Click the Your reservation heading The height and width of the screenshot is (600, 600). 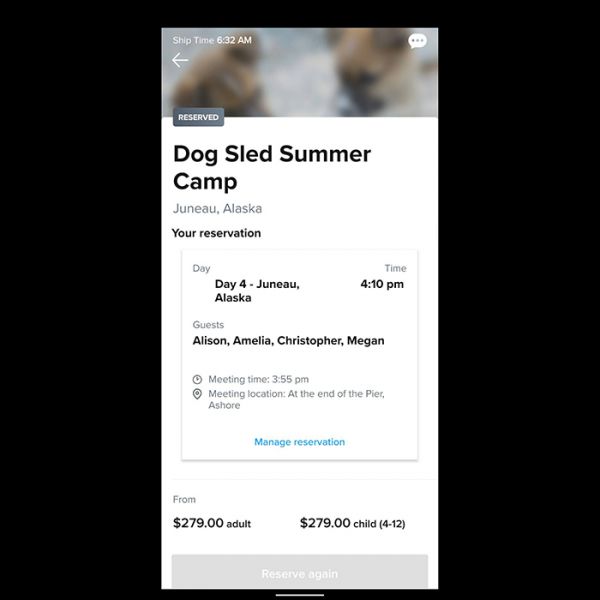(216, 233)
